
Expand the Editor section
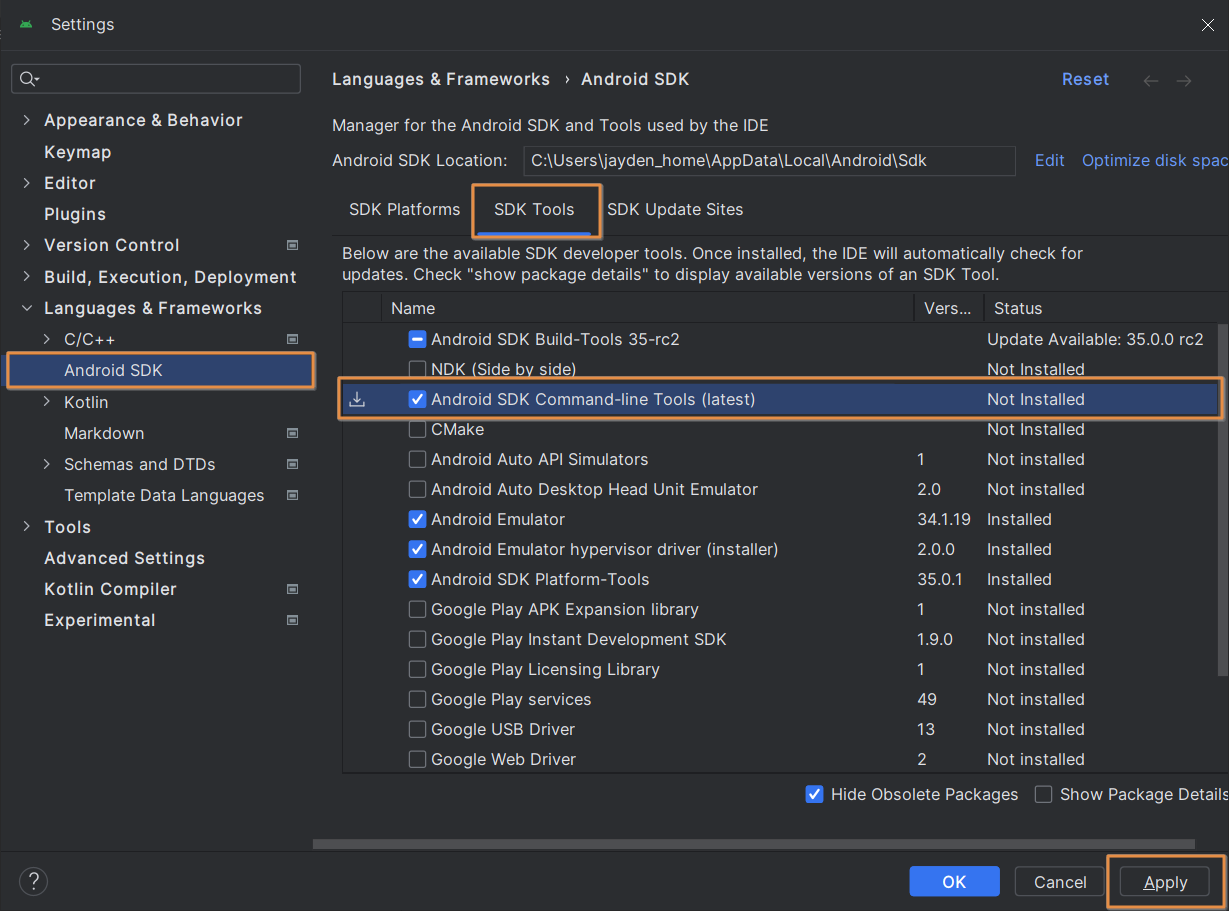26,183
